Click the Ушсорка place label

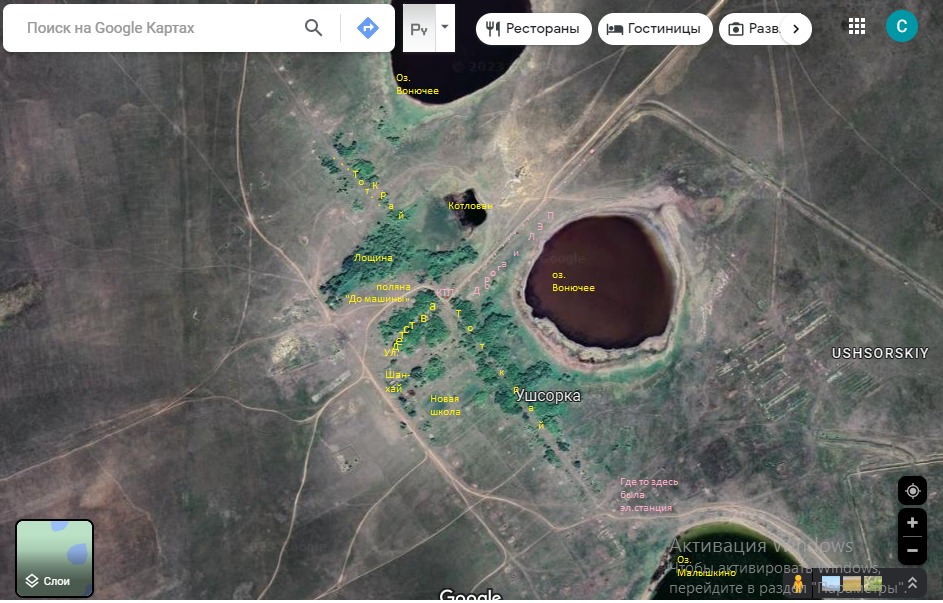[548, 396]
